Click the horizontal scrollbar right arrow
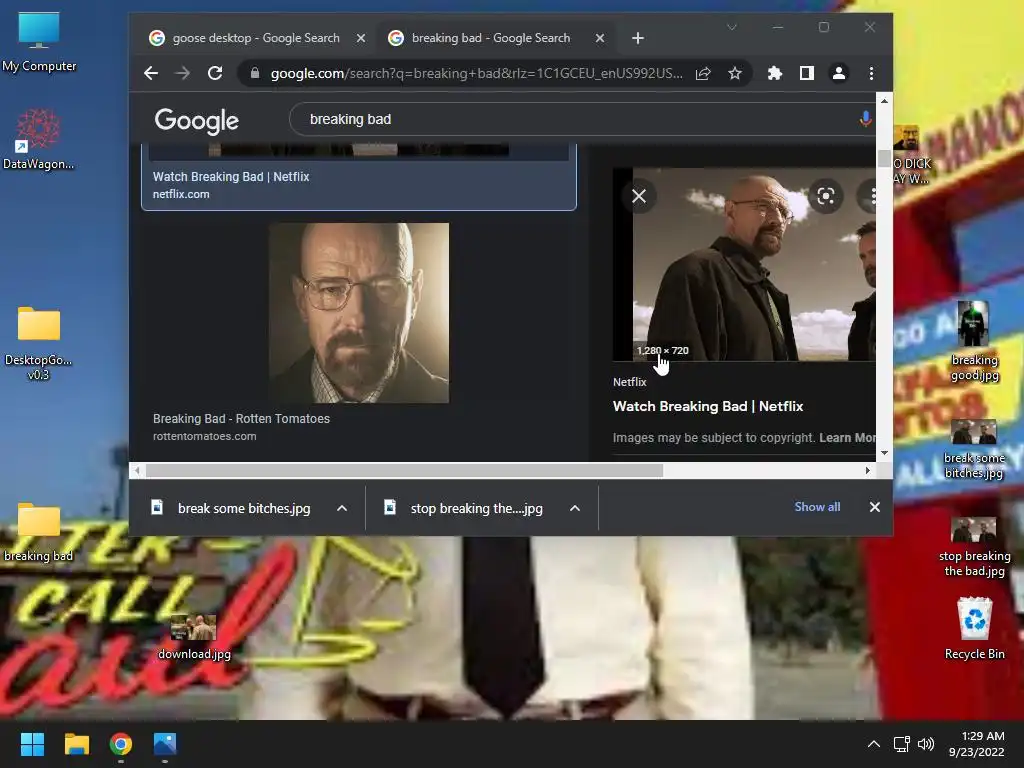The image size is (1024, 768). tap(868, 471)
